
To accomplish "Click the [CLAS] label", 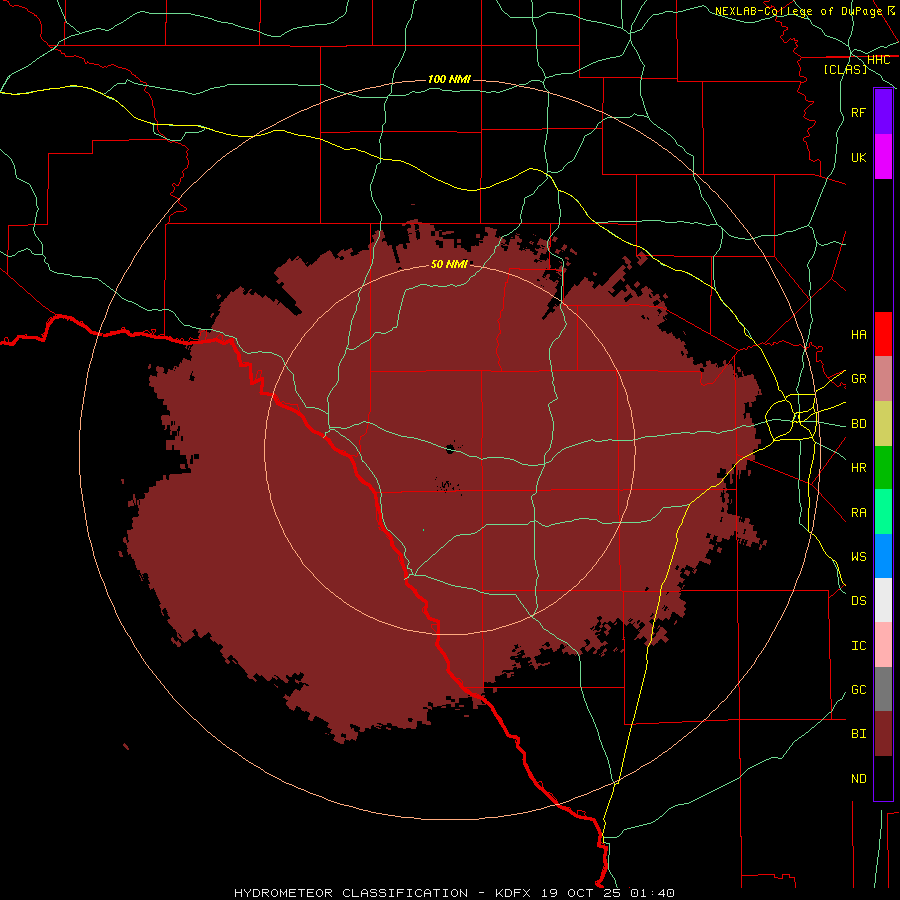I will coord(845,69).
